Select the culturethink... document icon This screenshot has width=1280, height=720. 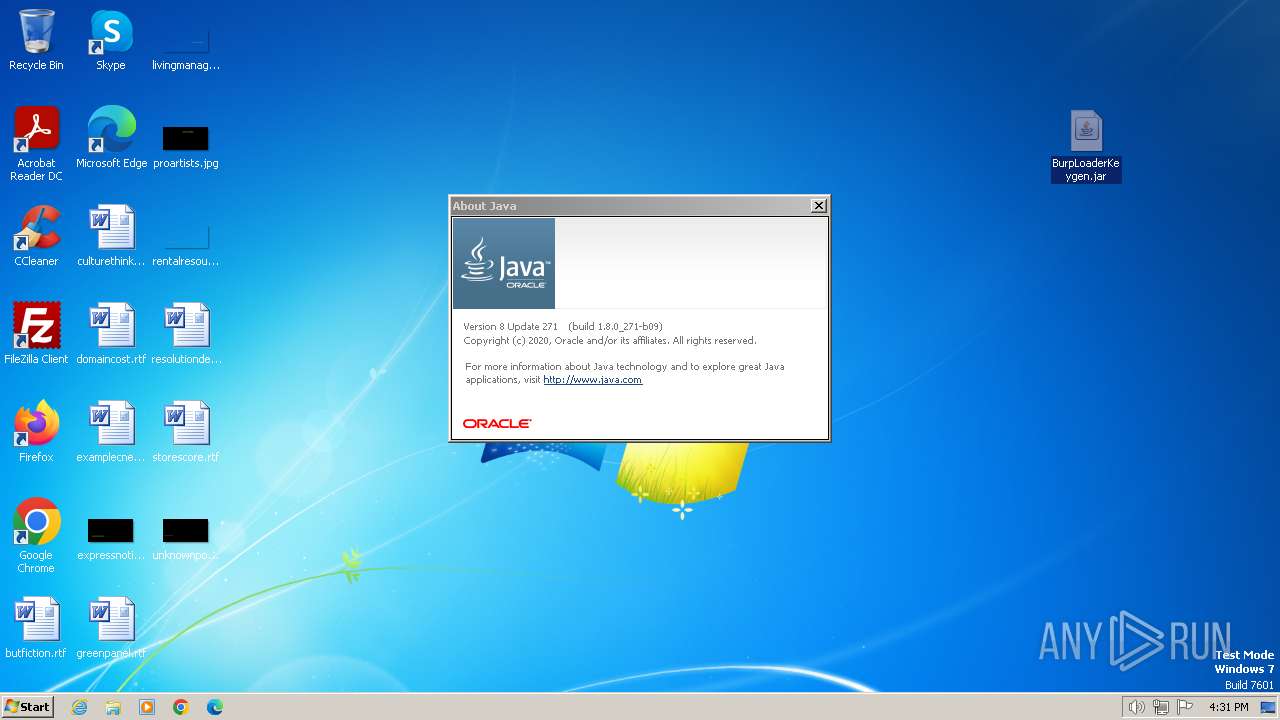(x=111, y=236)
